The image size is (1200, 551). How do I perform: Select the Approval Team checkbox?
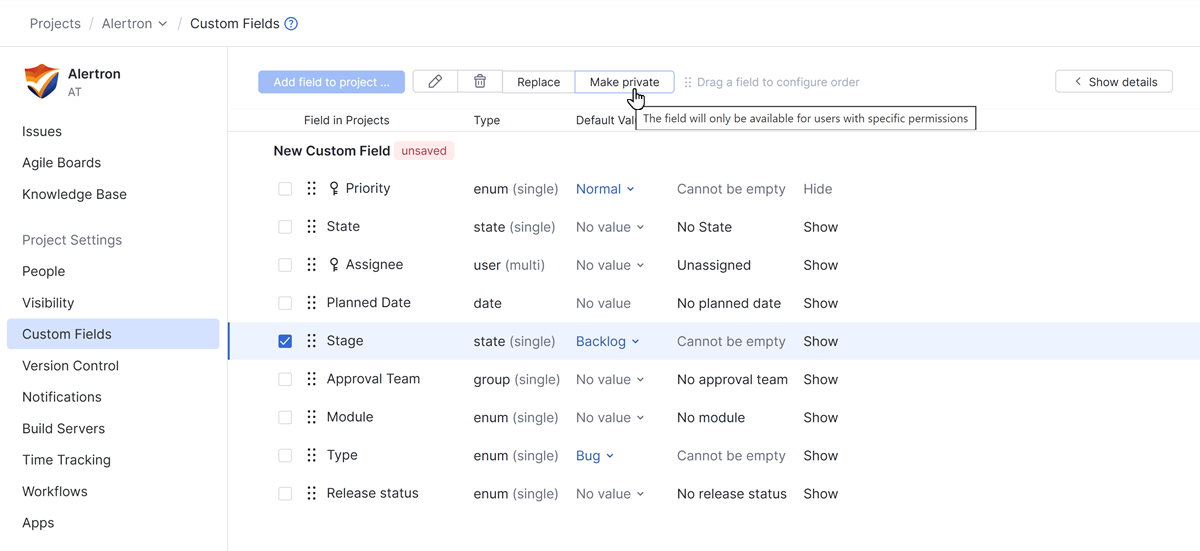click(x=285, y=380)
